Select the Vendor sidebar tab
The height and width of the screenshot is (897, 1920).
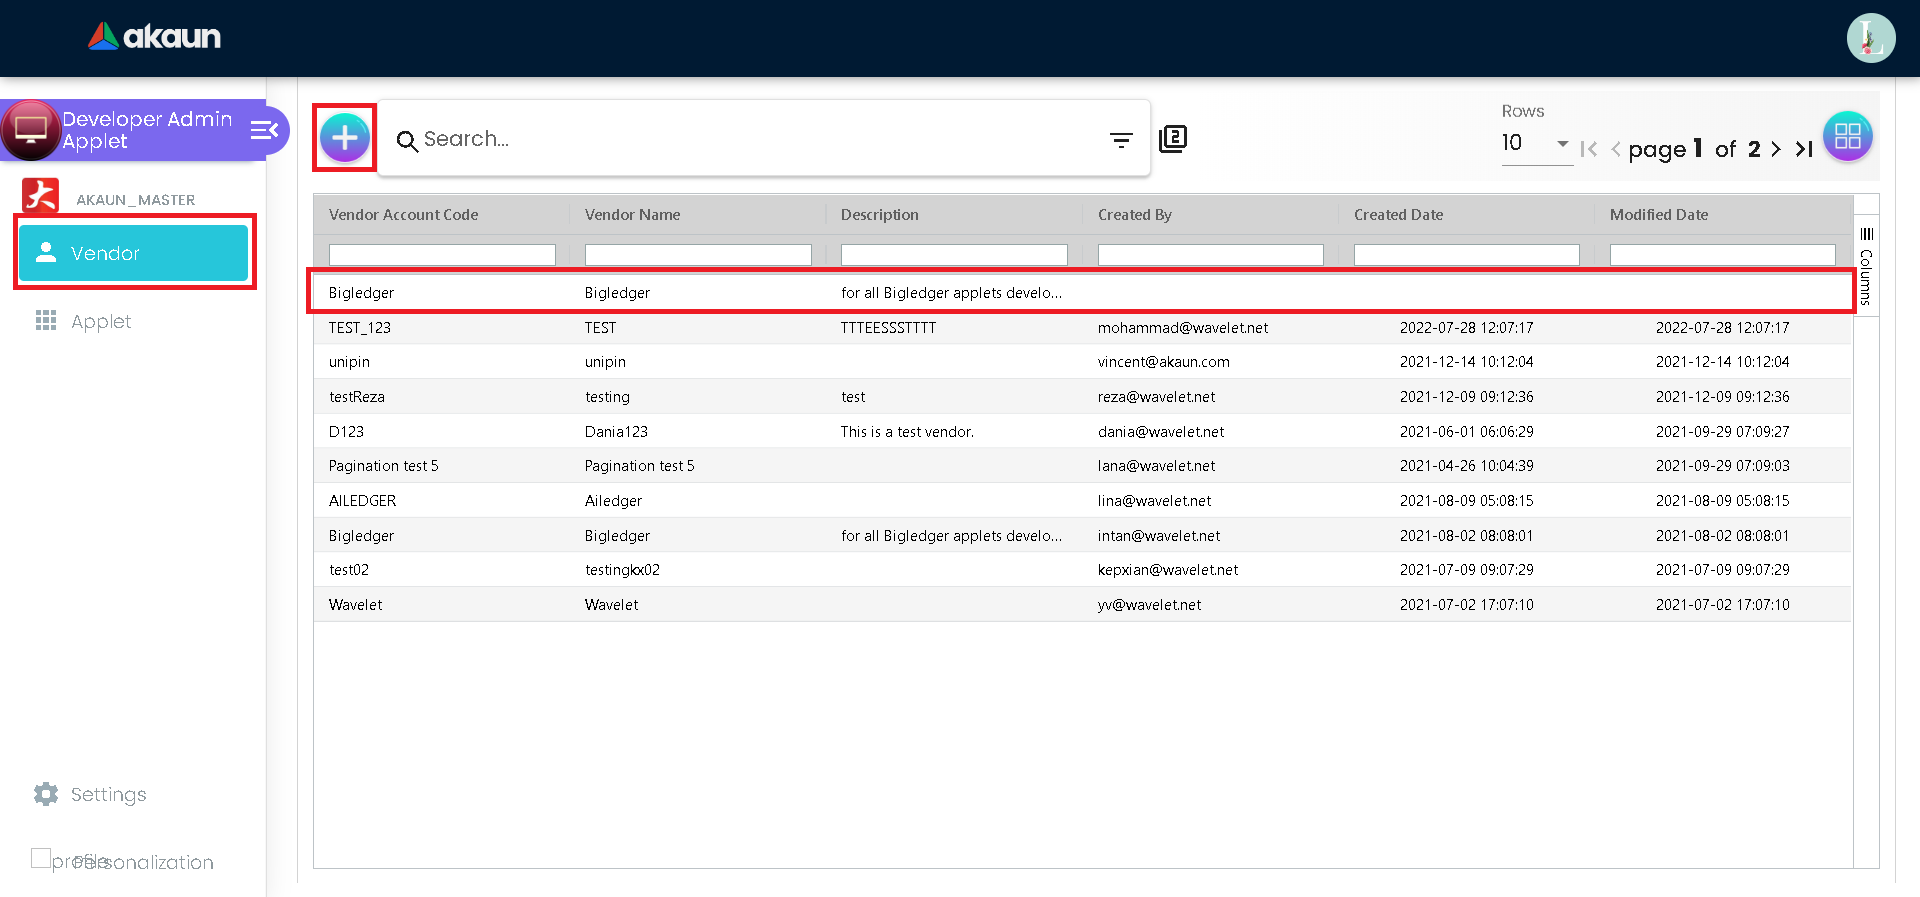[133, 253]
